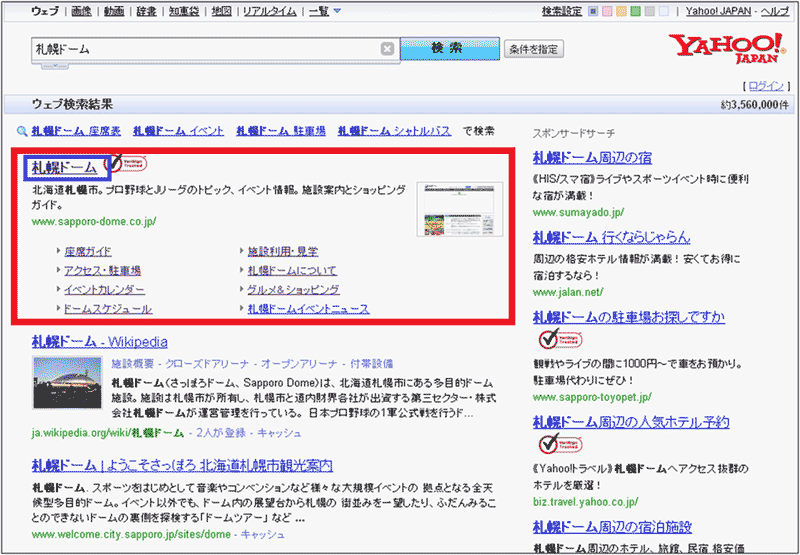Viewport: 800px width, 555px height.
Task: Click magnifier icon beside related searches
Action: pyautogui.click(x=21, y=131)
